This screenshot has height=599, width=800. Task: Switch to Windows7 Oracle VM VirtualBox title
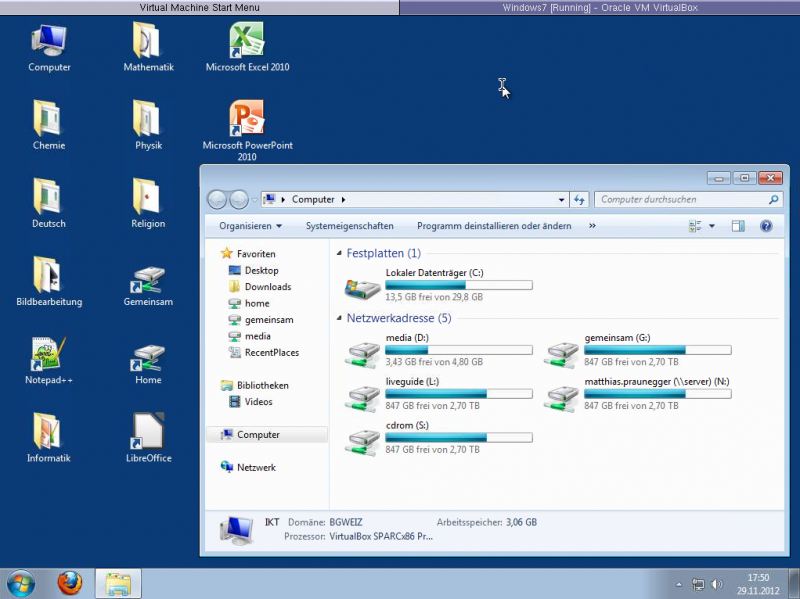pos(600,8)
